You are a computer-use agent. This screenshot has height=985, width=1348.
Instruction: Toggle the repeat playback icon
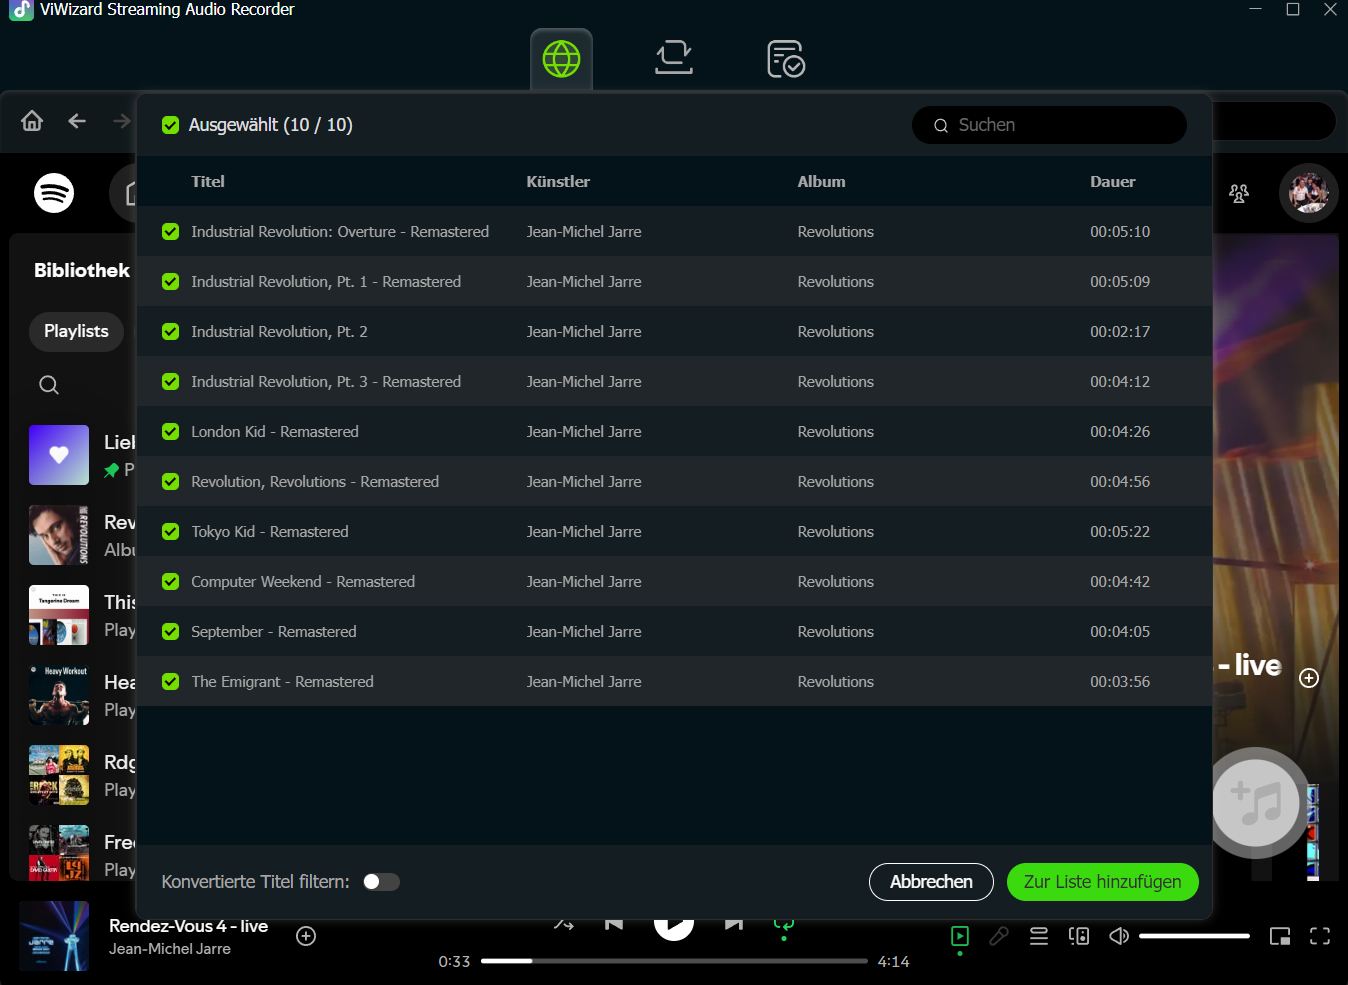tap(784, 925)
